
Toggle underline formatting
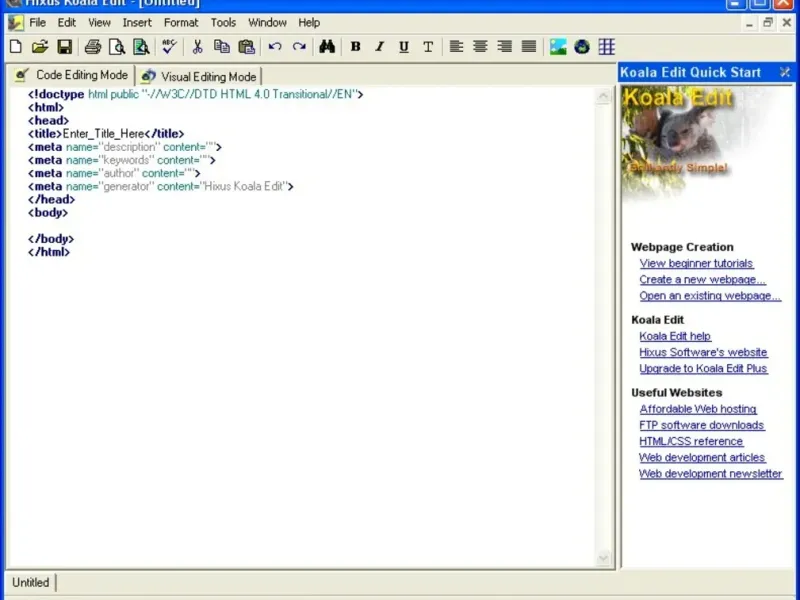click(404, 46)
